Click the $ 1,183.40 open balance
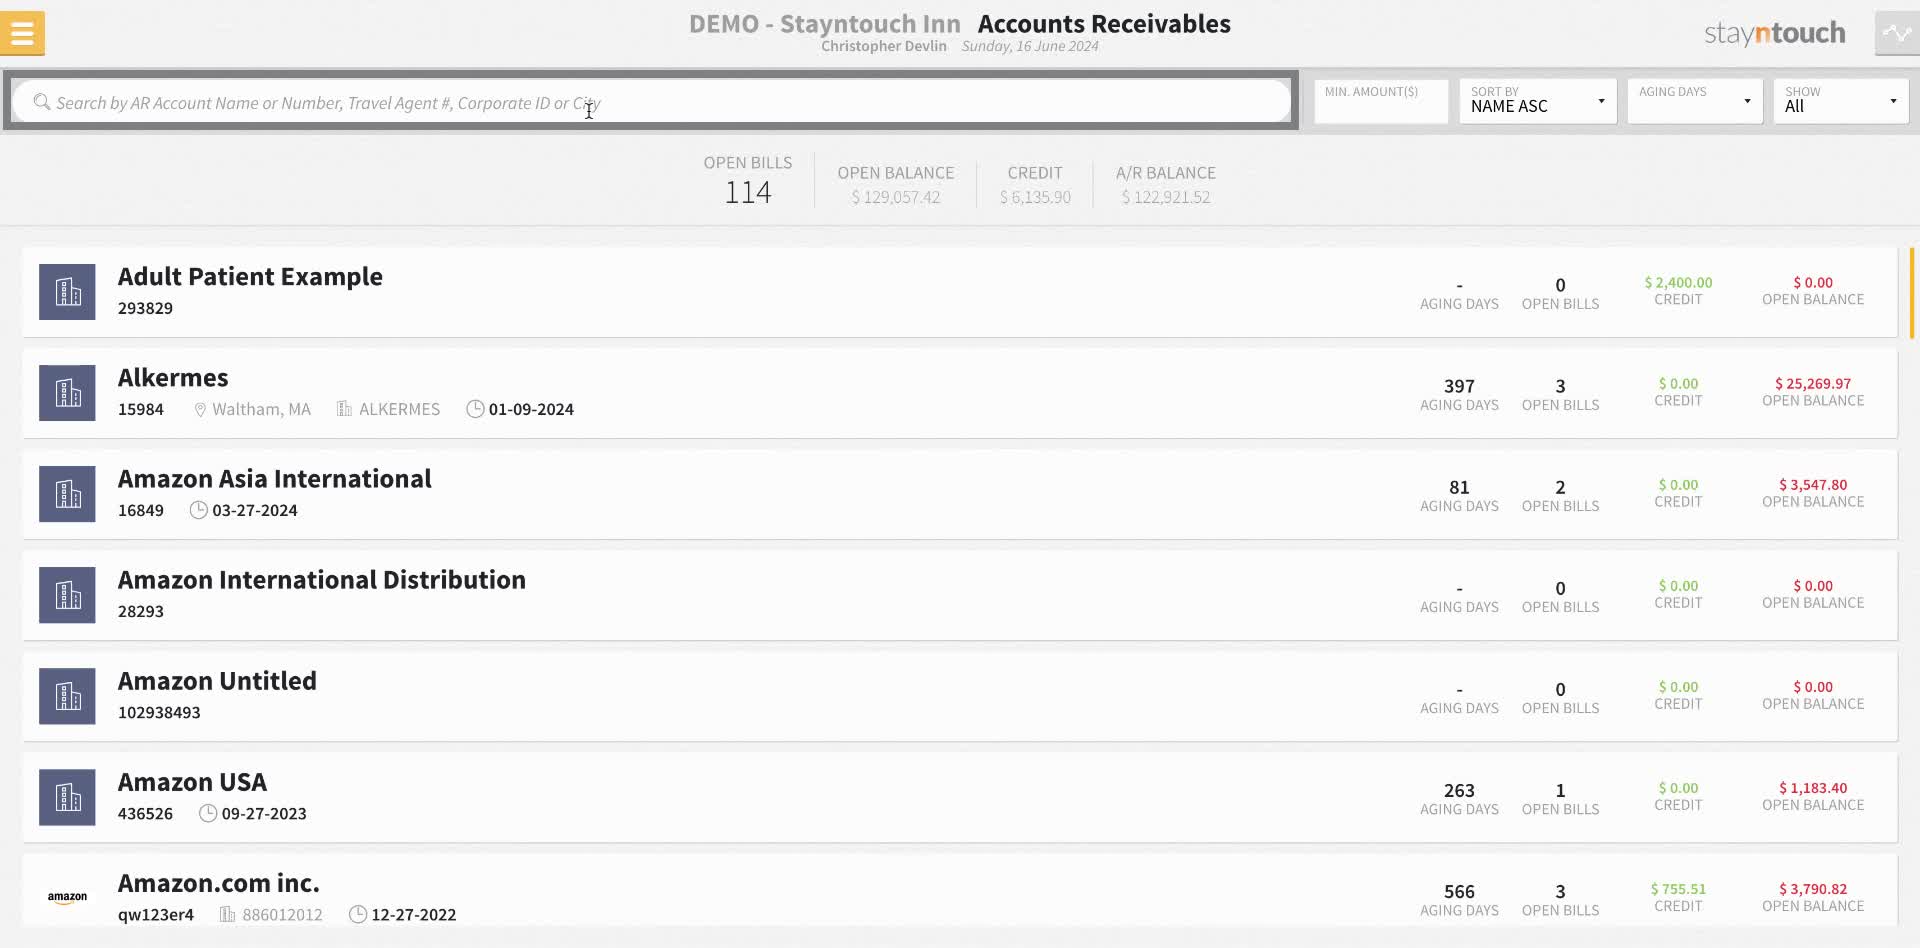This screenshot has width=1920, height=948. [1813, 788]
